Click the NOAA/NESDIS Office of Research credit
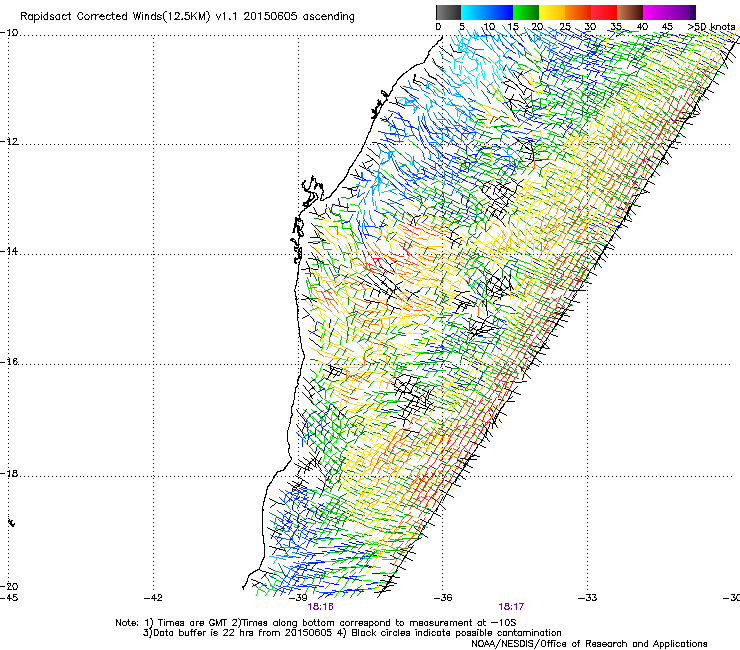 [589, 644]
